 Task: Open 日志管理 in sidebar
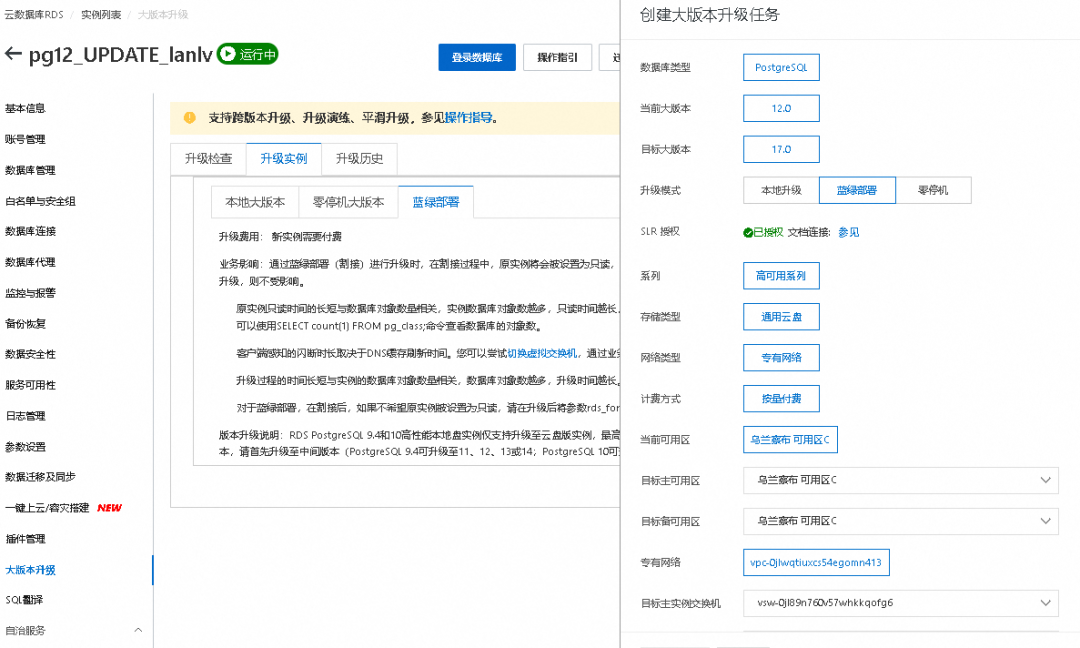pyautogui.click(x=25, y=416)
